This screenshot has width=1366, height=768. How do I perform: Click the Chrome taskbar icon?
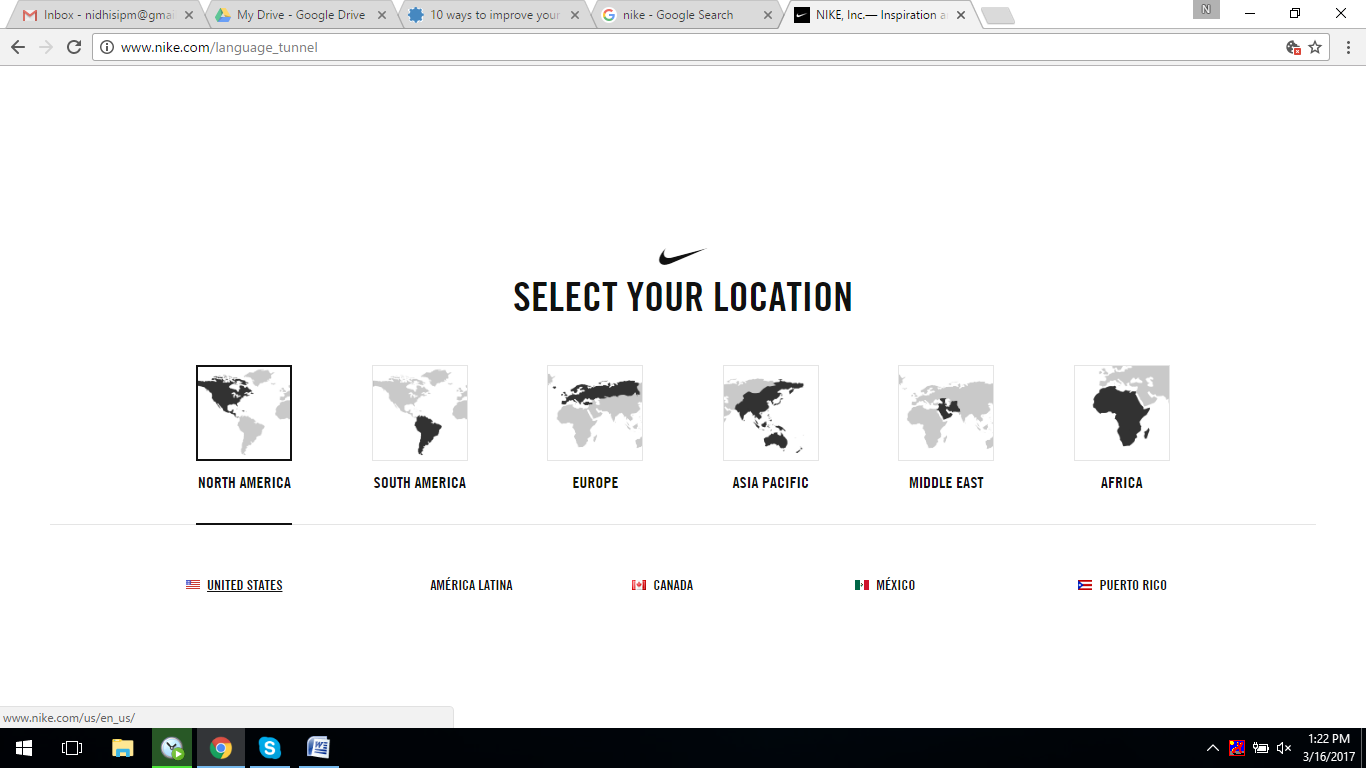click(x=221, y=748)
